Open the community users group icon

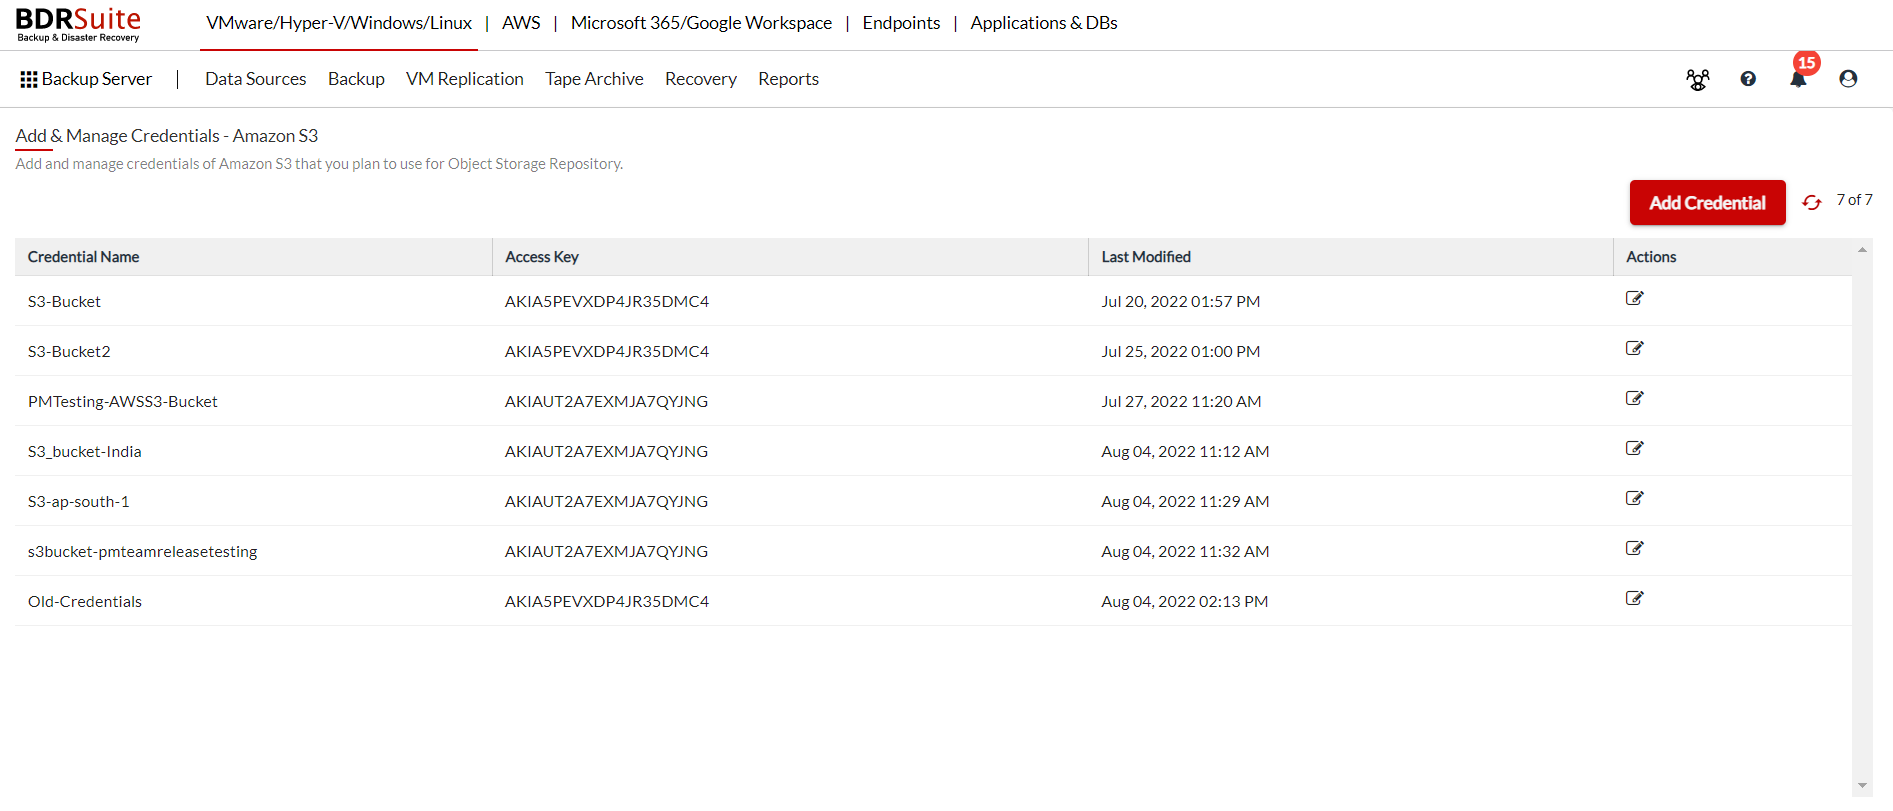1697,79
